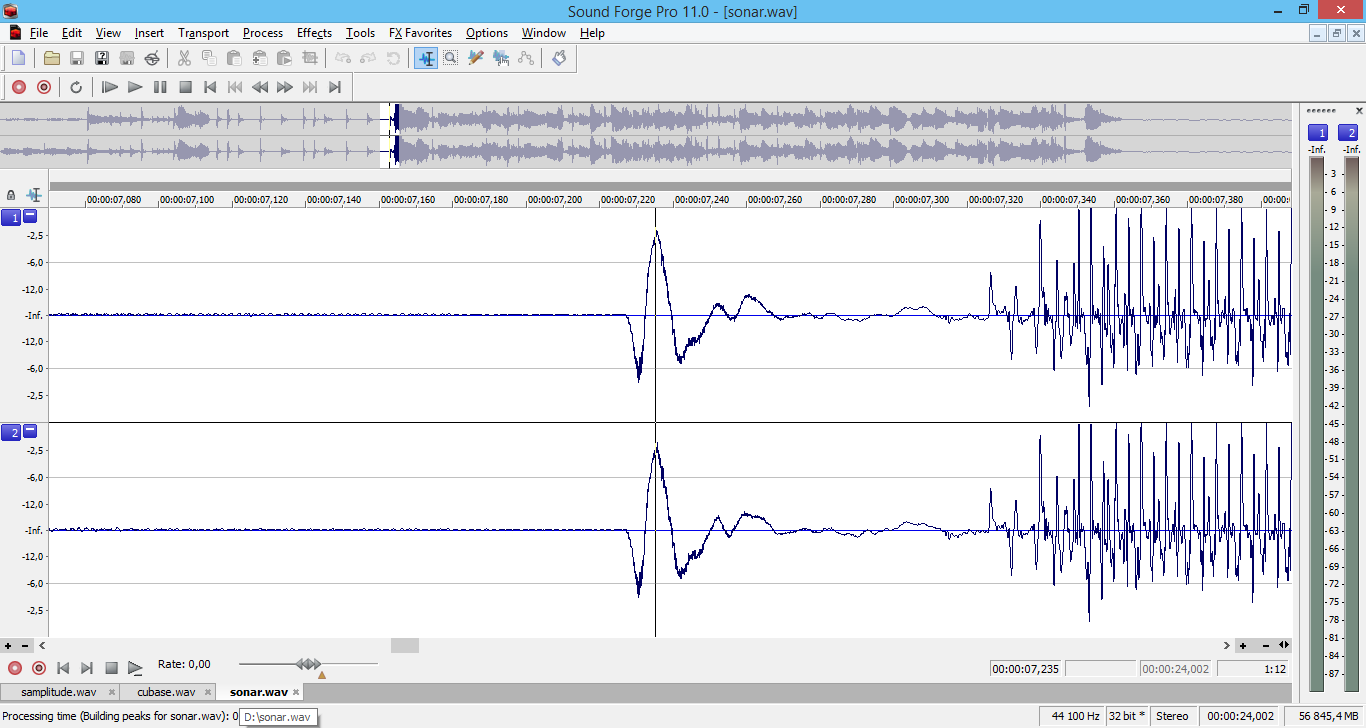Toggle Loop Playback icon in transport toolbar
This screenshot has width=1366, height=728.
pyautogui.click(x=76, y=87)
